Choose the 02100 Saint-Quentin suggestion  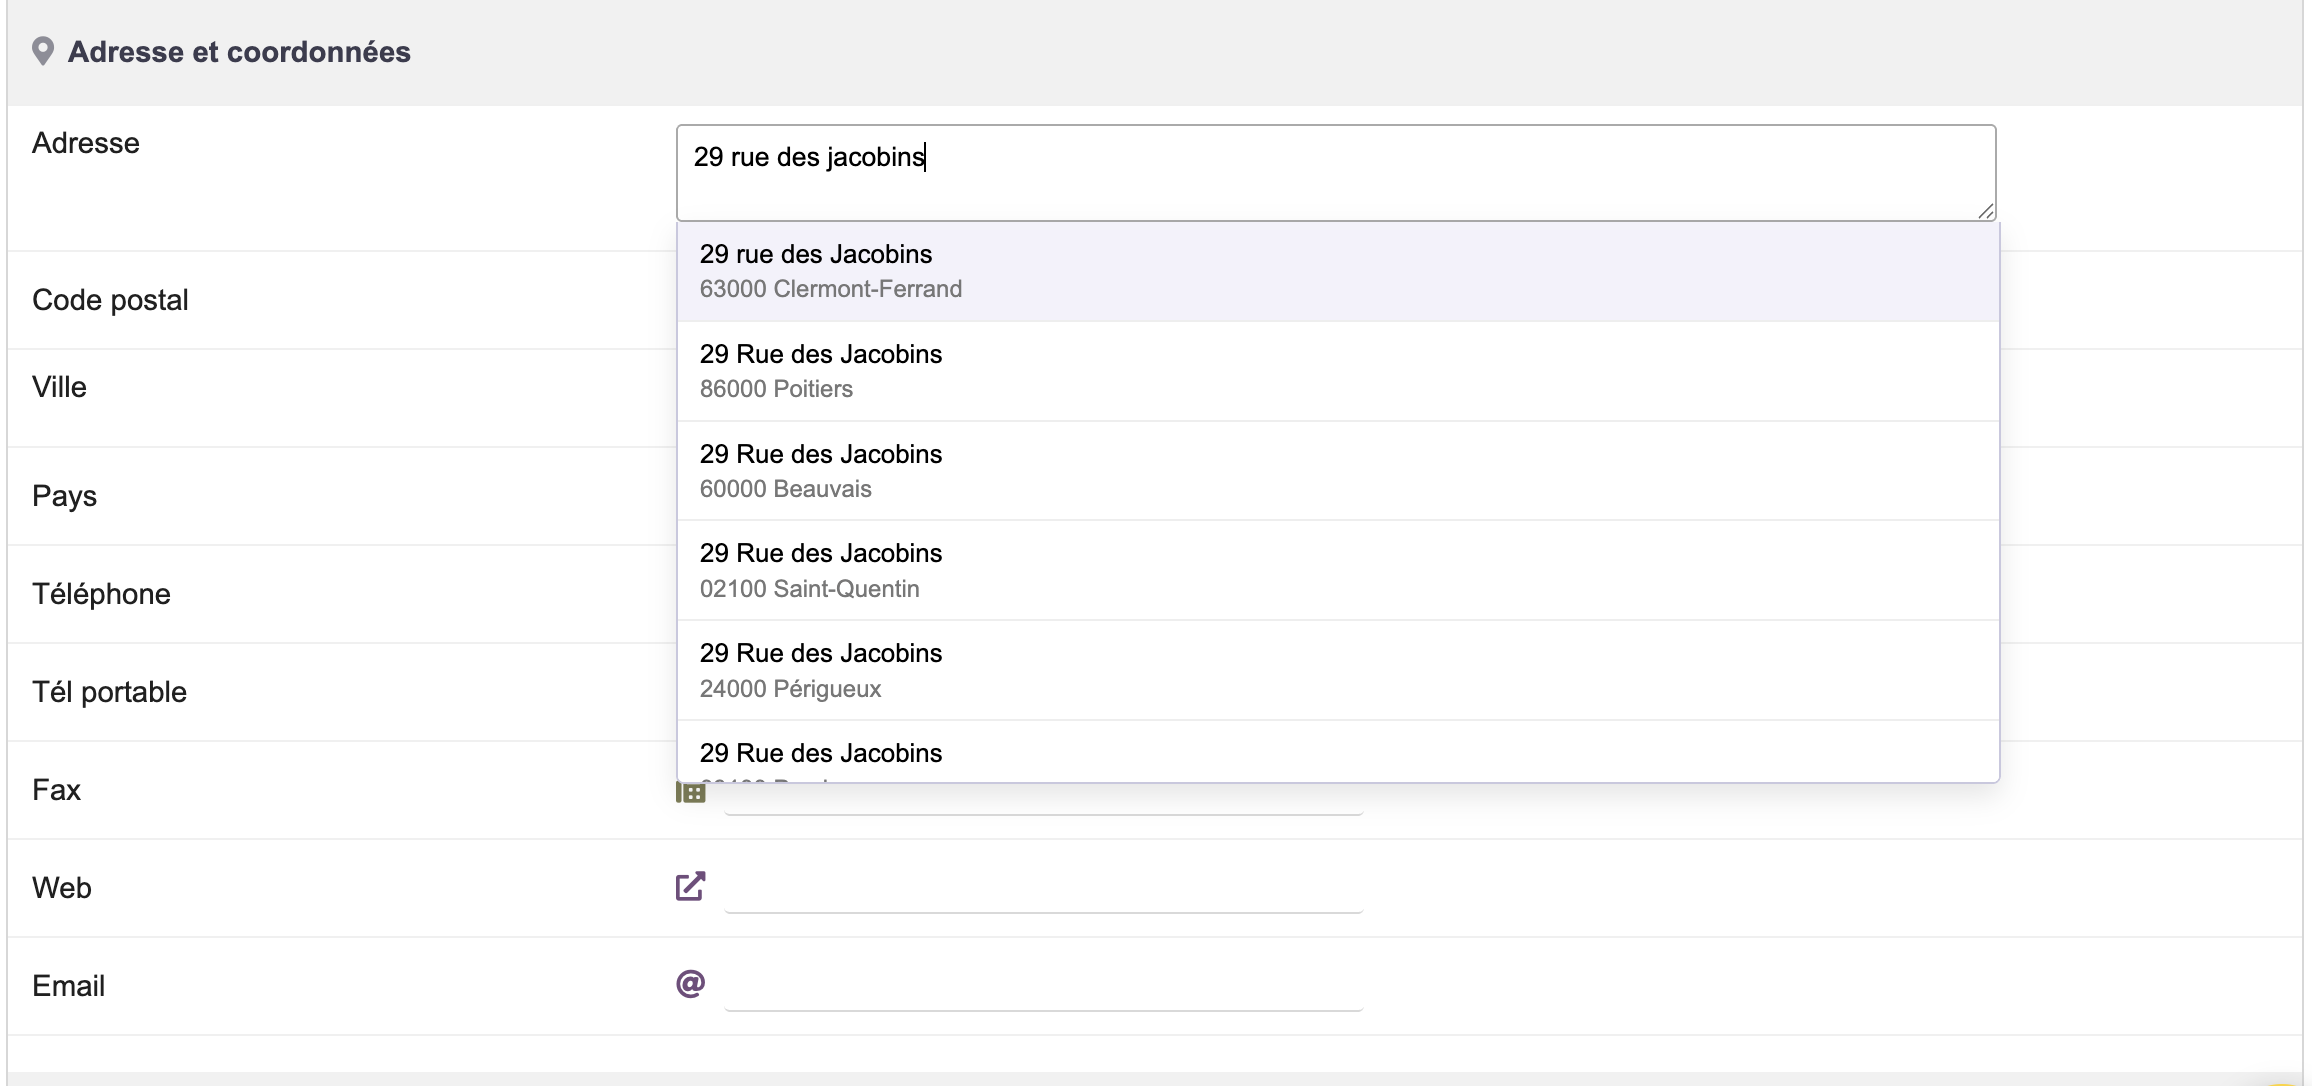1338,570
